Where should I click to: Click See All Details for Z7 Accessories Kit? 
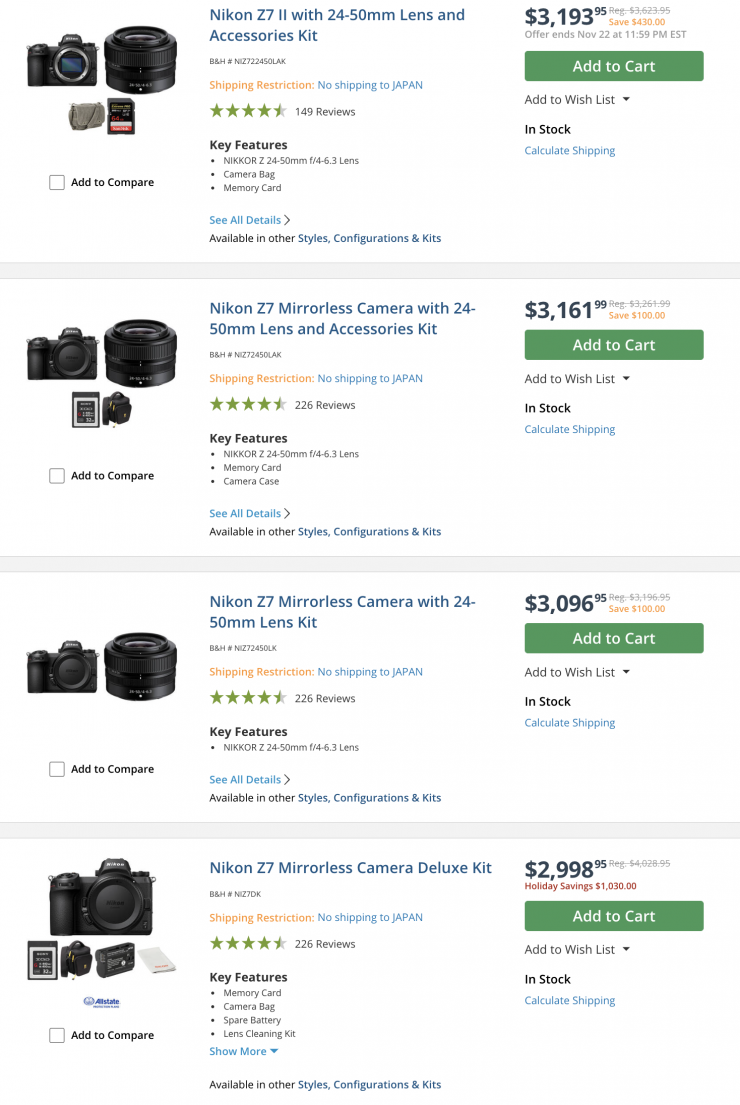[245, 514]
